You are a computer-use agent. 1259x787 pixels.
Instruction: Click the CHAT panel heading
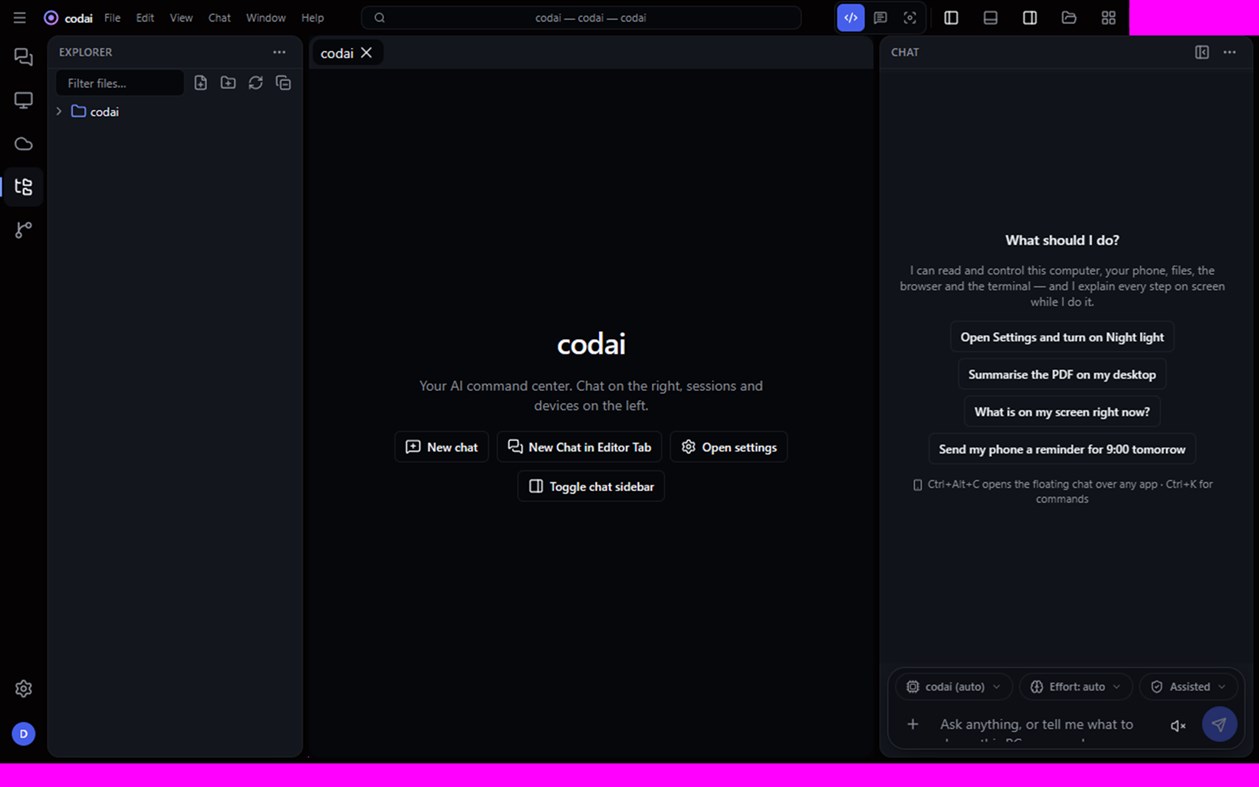pyautogui.click(x=905, y=52)
